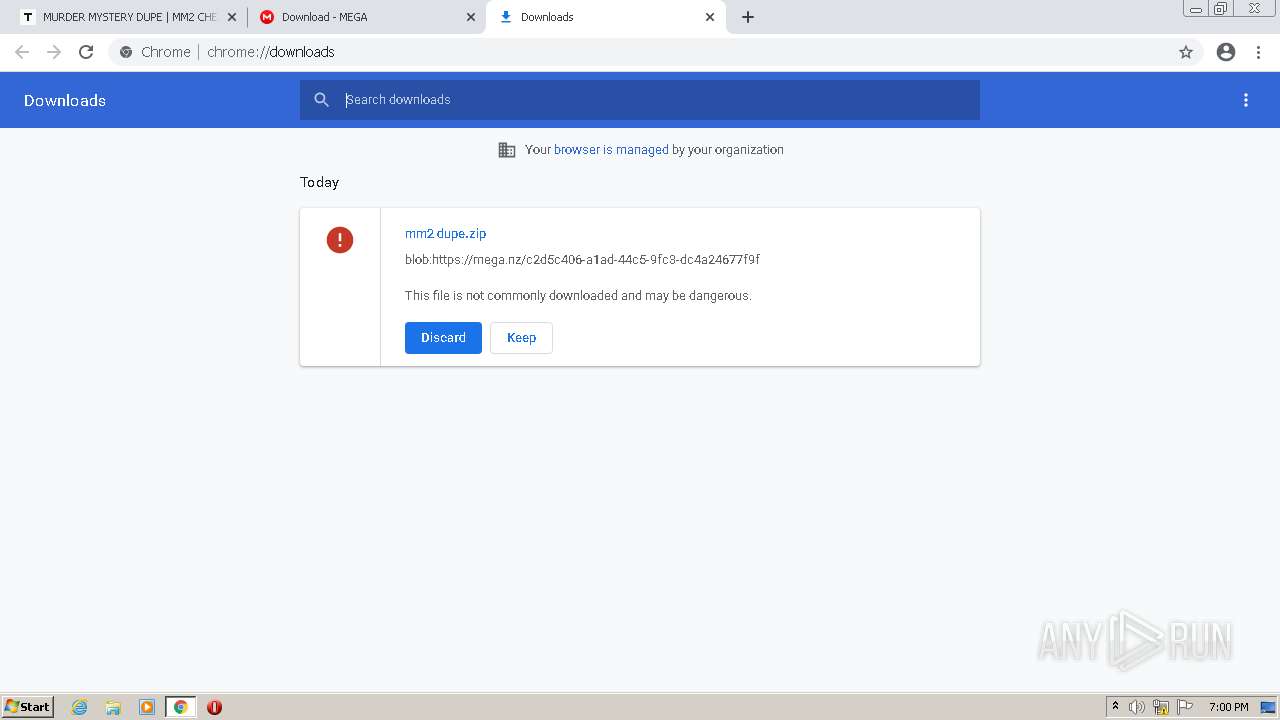Click the Show desktop button
This screenshot has width=1280, height=720.
[1269, 707]
